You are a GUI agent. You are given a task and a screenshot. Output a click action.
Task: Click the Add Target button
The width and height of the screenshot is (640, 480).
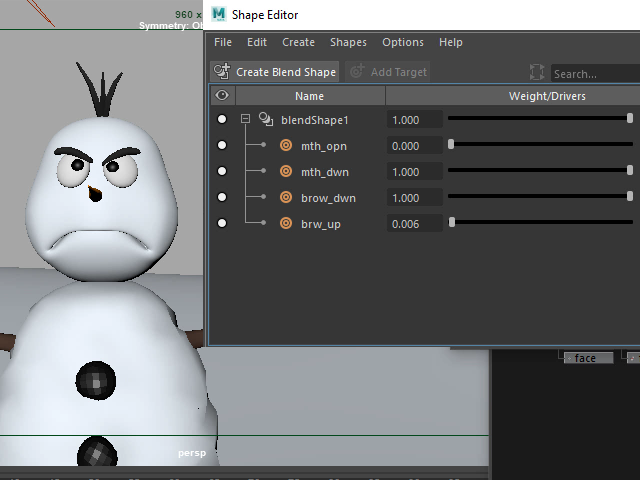point(388,72)
